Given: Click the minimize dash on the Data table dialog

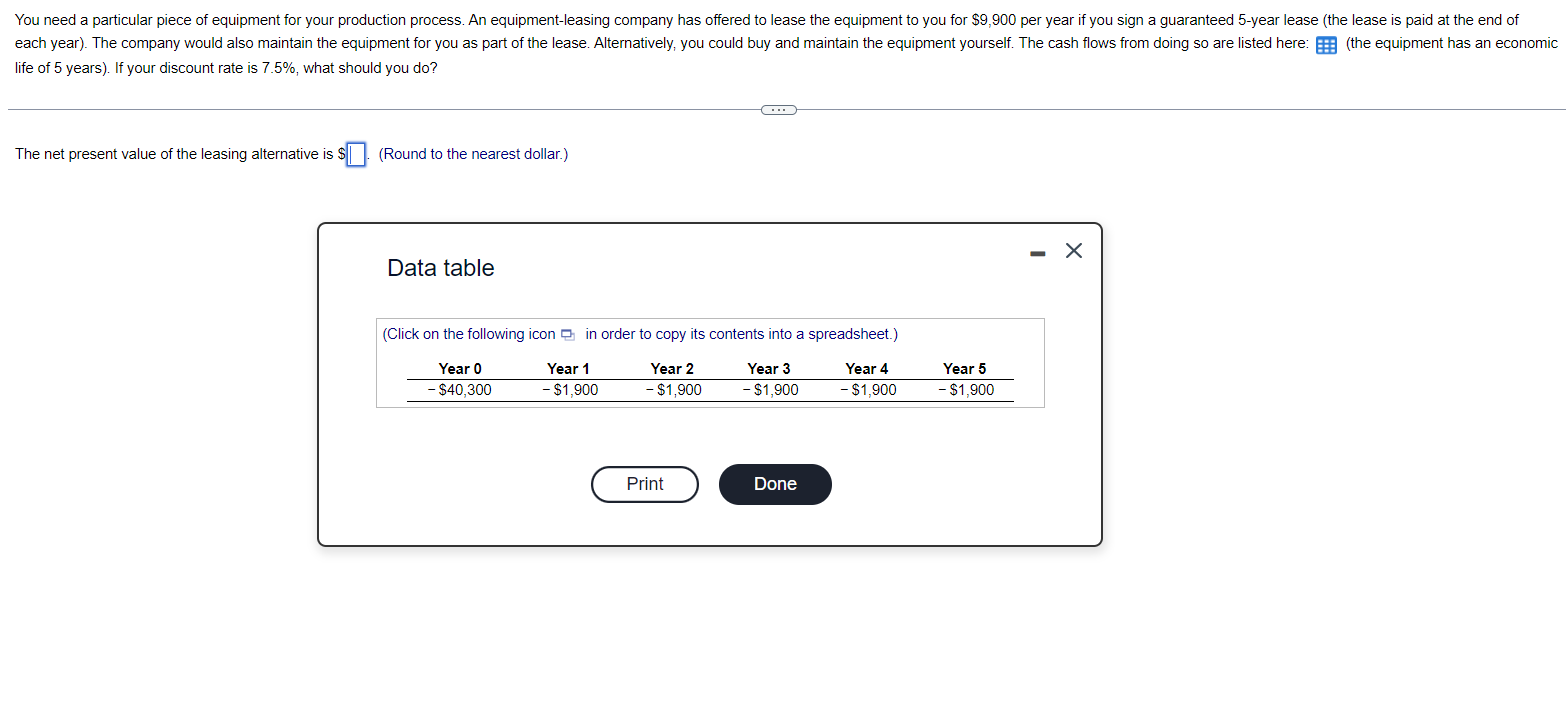Looking at the screenshot, I should point(1037,252).
